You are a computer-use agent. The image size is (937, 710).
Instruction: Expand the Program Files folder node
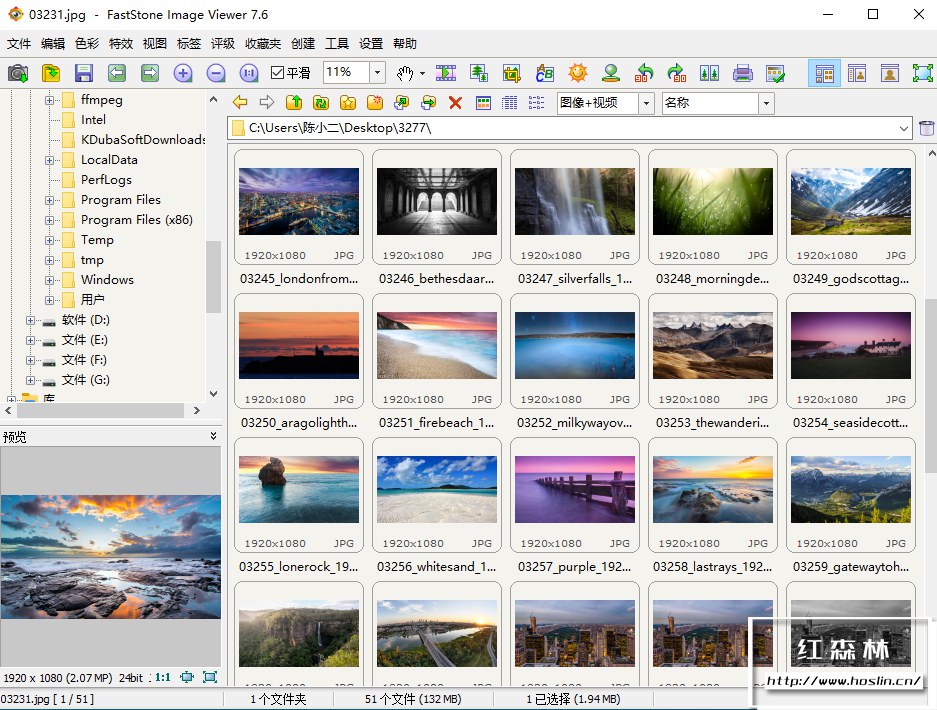(x=50, y=200)
